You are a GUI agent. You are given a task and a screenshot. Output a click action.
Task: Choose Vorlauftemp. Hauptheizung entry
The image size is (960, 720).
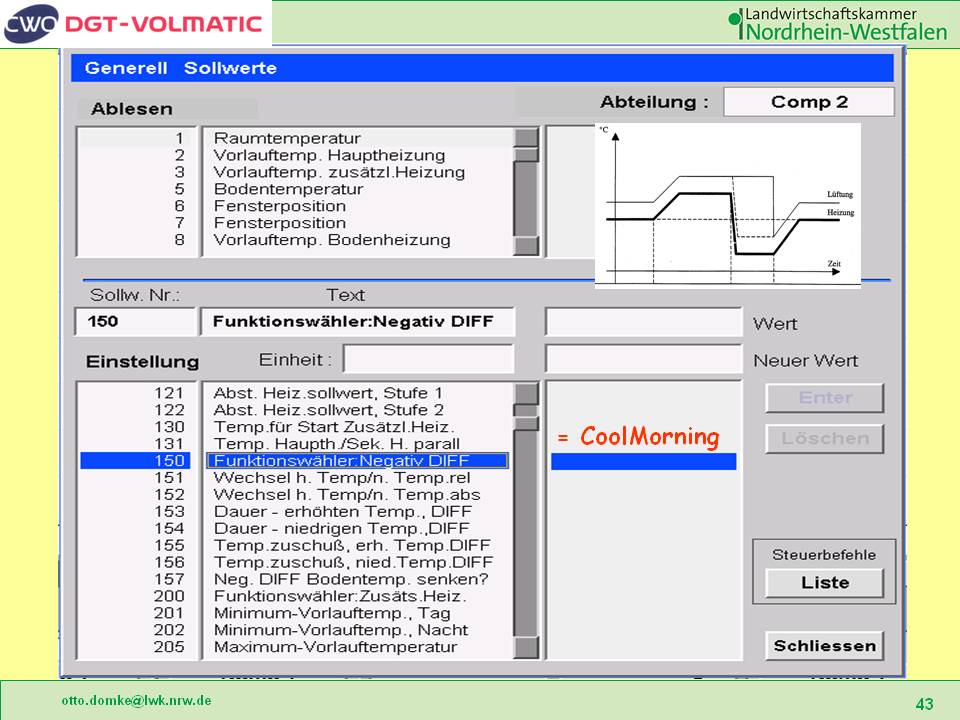pyautogui.click(x=329, y=156)
